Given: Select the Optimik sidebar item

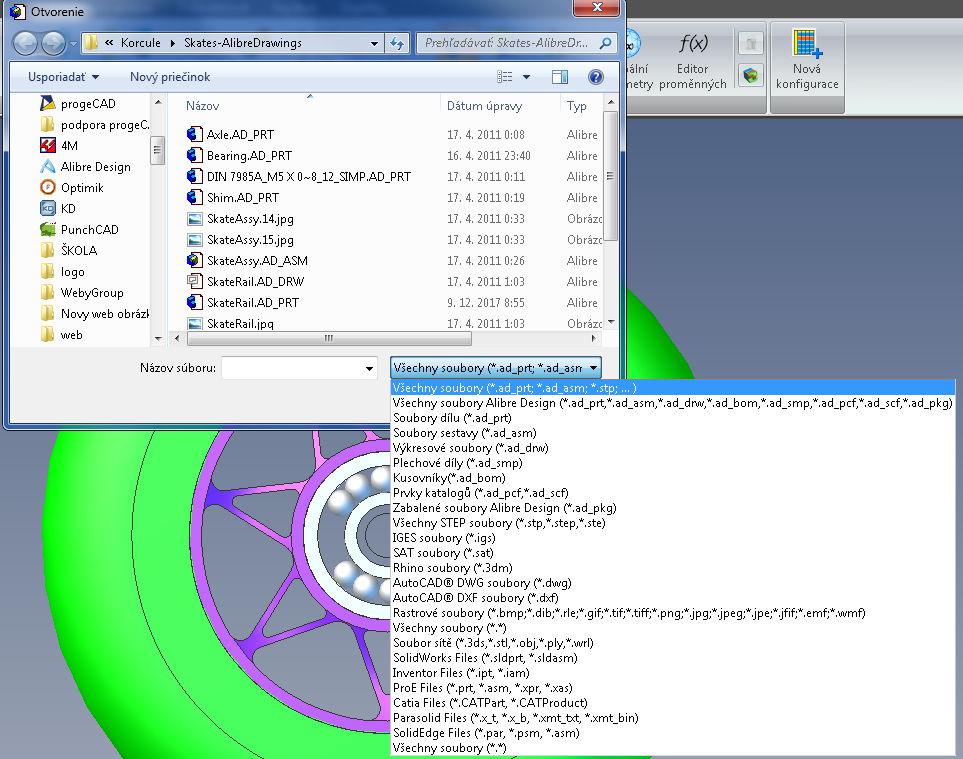Looking at the screenshot, I should pyautogui.click(x=71, y=187).
